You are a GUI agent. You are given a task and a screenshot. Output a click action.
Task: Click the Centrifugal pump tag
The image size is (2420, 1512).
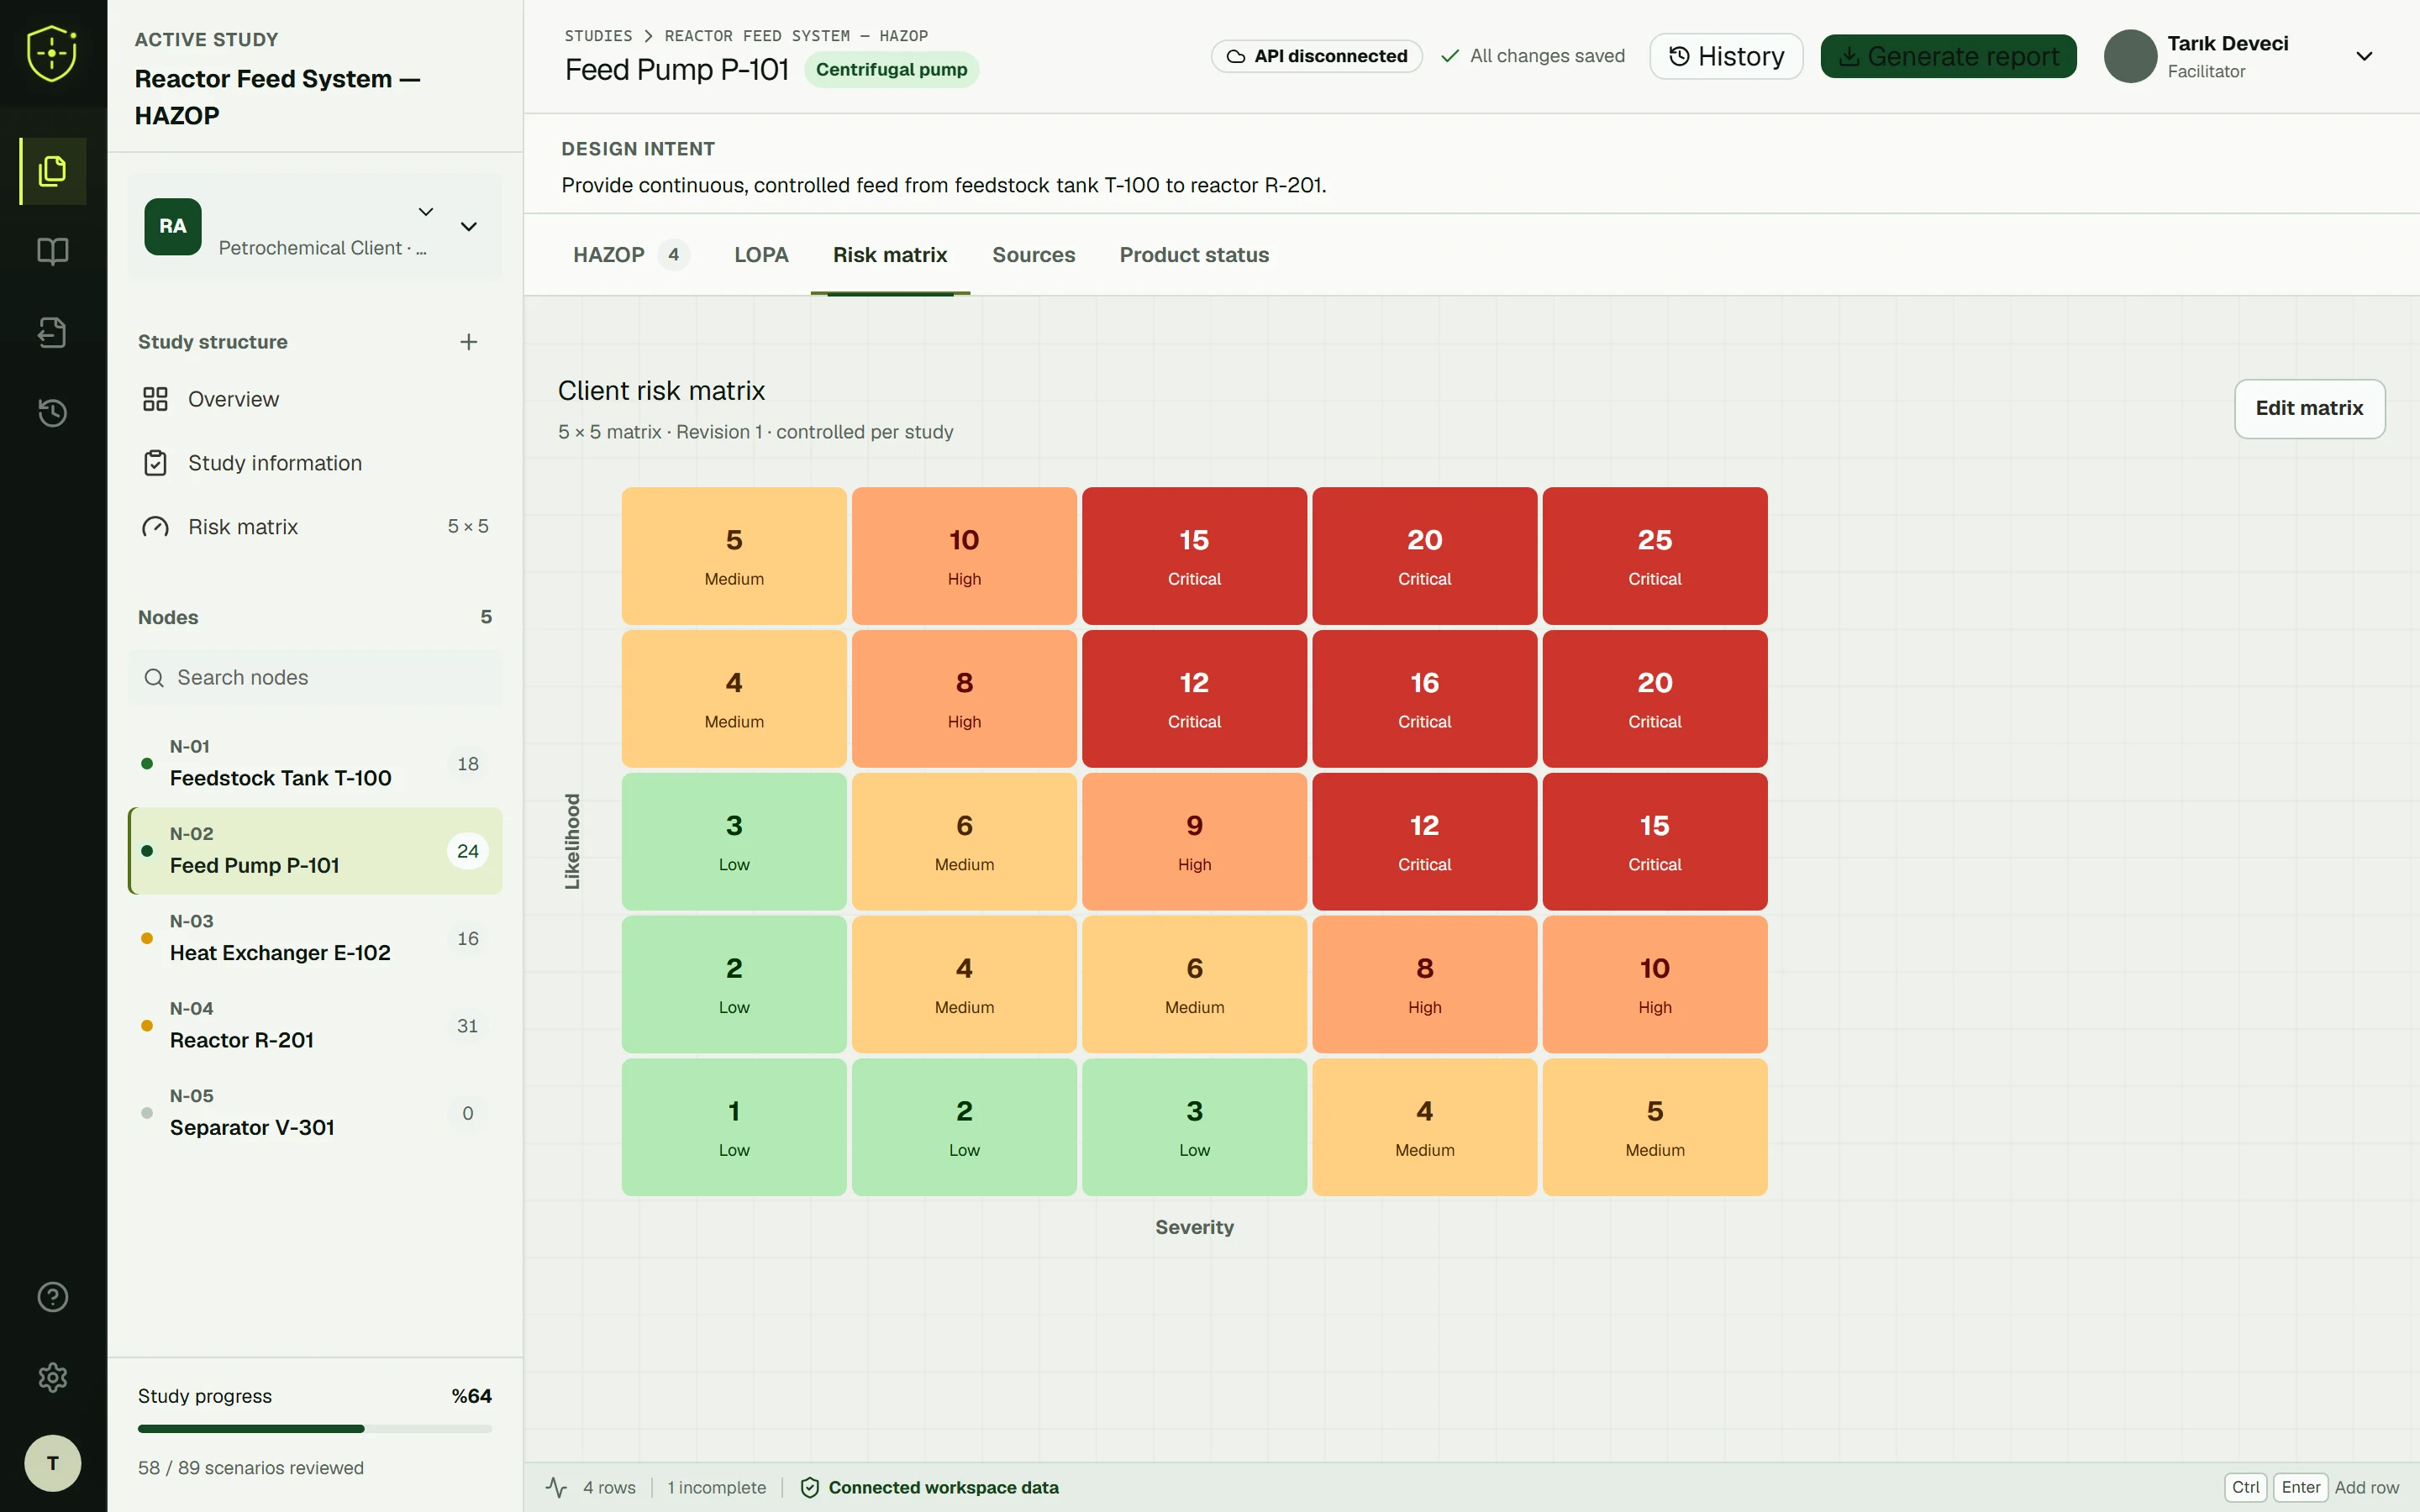click(891, 70)
